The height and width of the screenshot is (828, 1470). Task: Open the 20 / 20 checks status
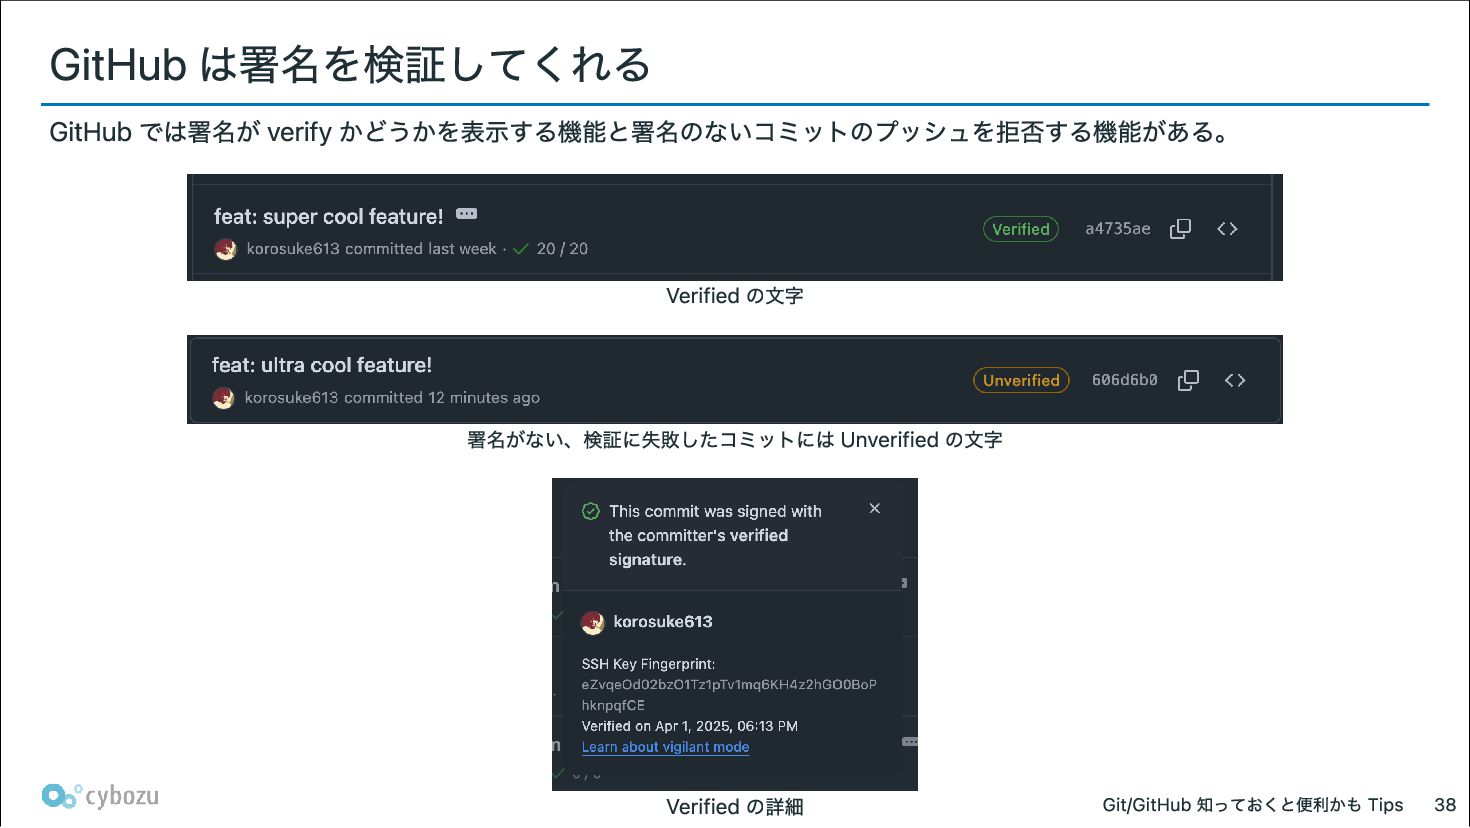coord(562,249)
